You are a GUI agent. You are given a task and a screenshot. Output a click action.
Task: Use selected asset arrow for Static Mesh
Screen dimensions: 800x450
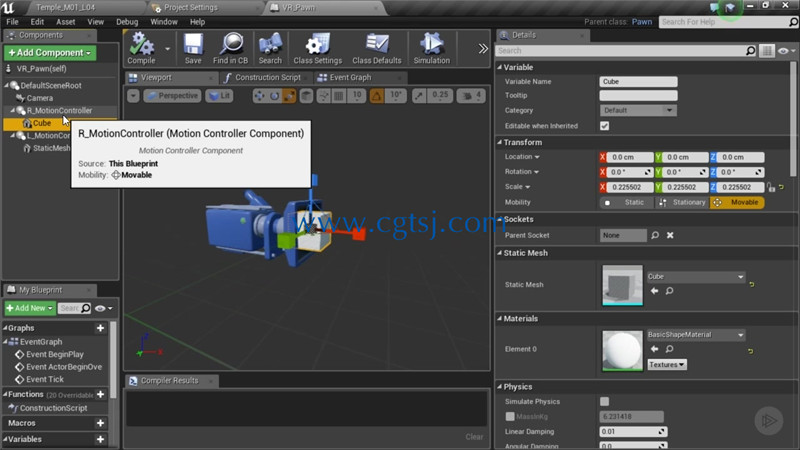tap(655, 291)
